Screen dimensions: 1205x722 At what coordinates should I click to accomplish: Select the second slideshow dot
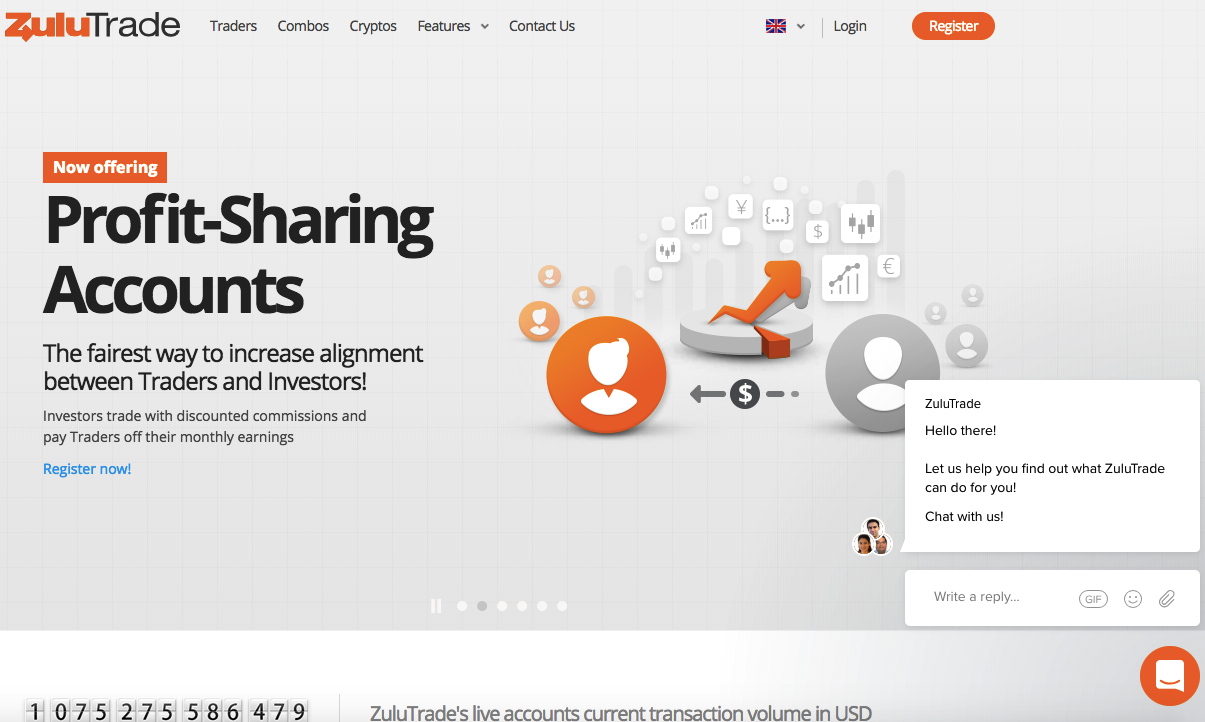click(482, 606)
